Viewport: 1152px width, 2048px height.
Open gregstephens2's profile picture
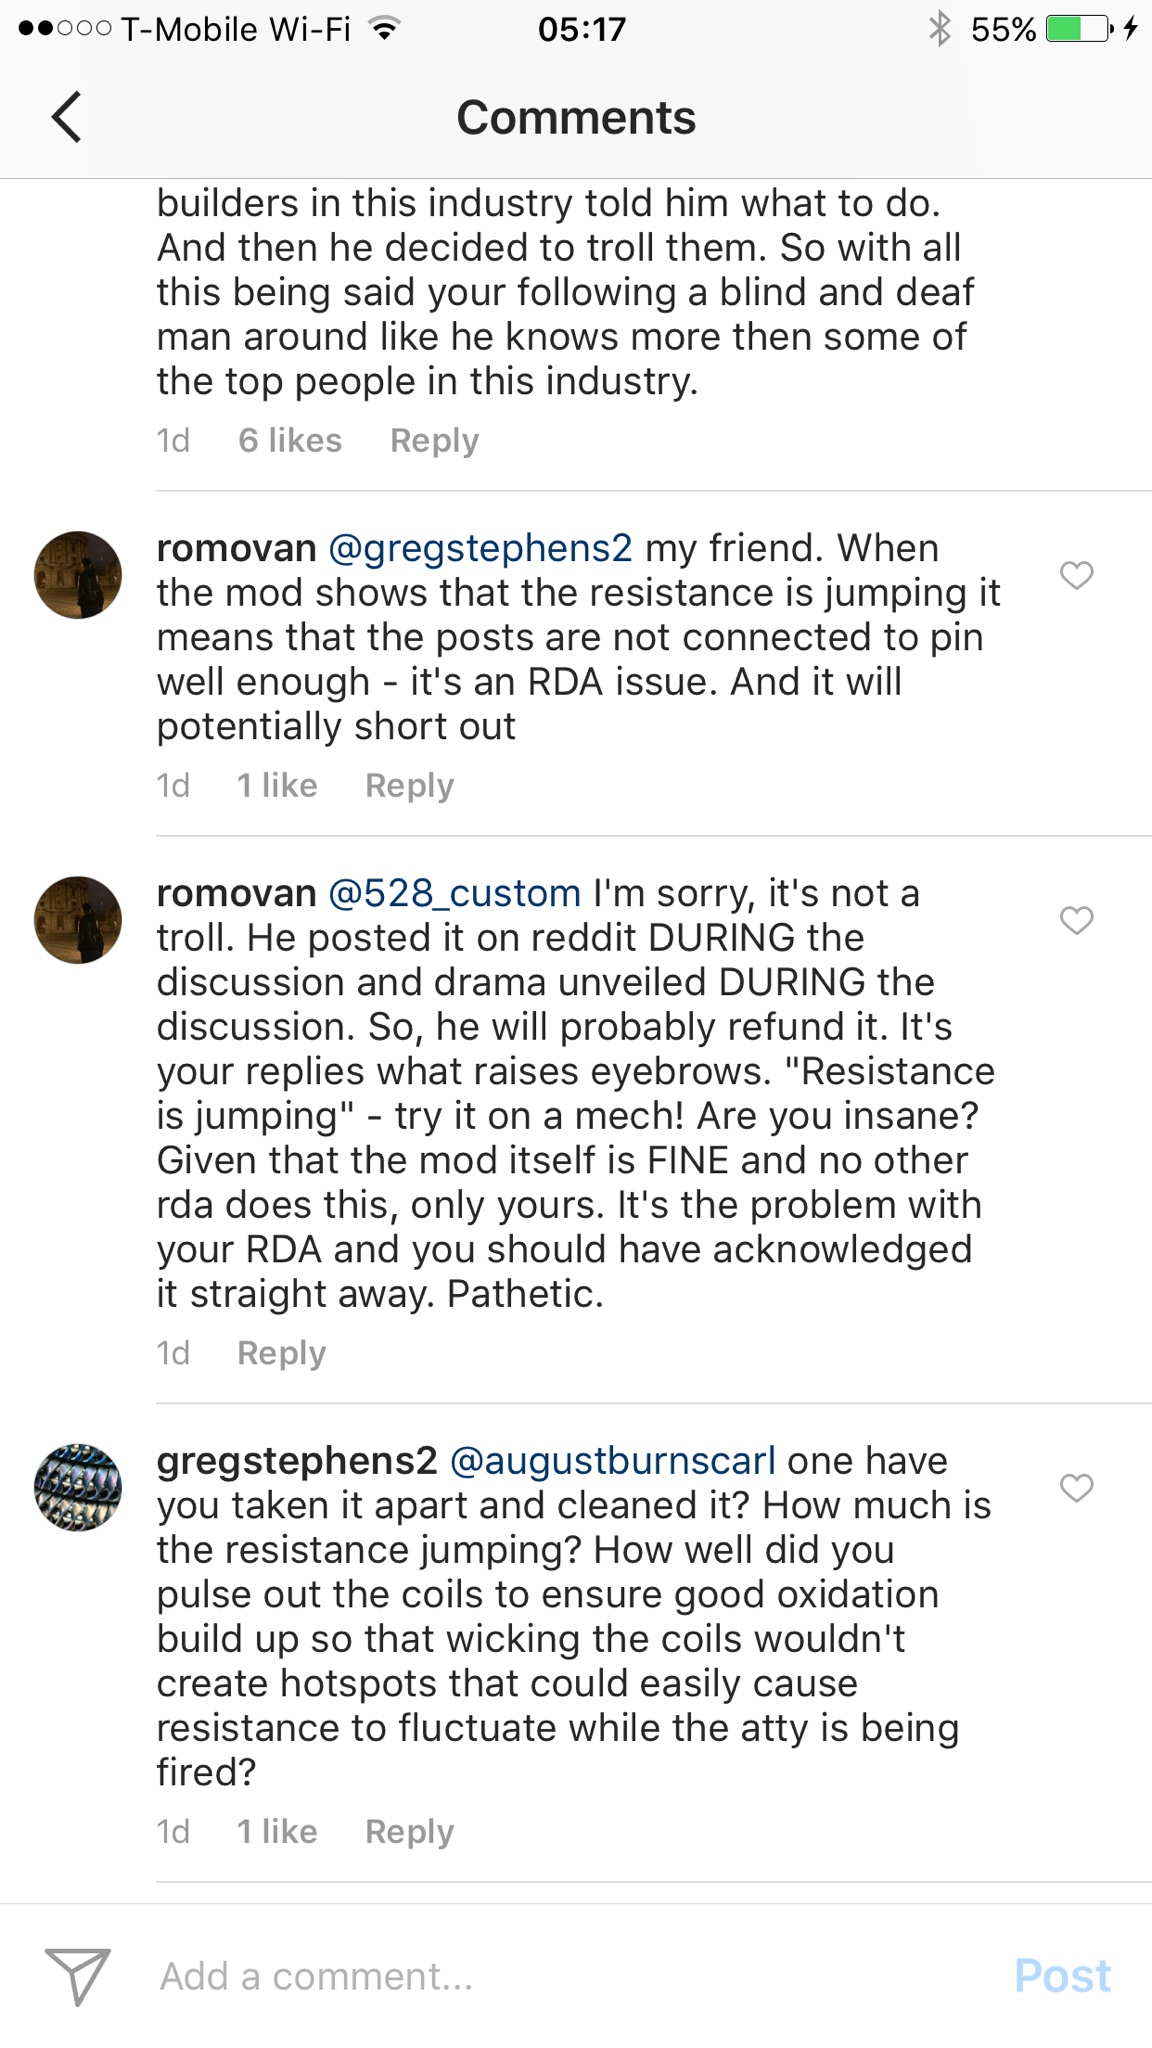[78, 1488]
